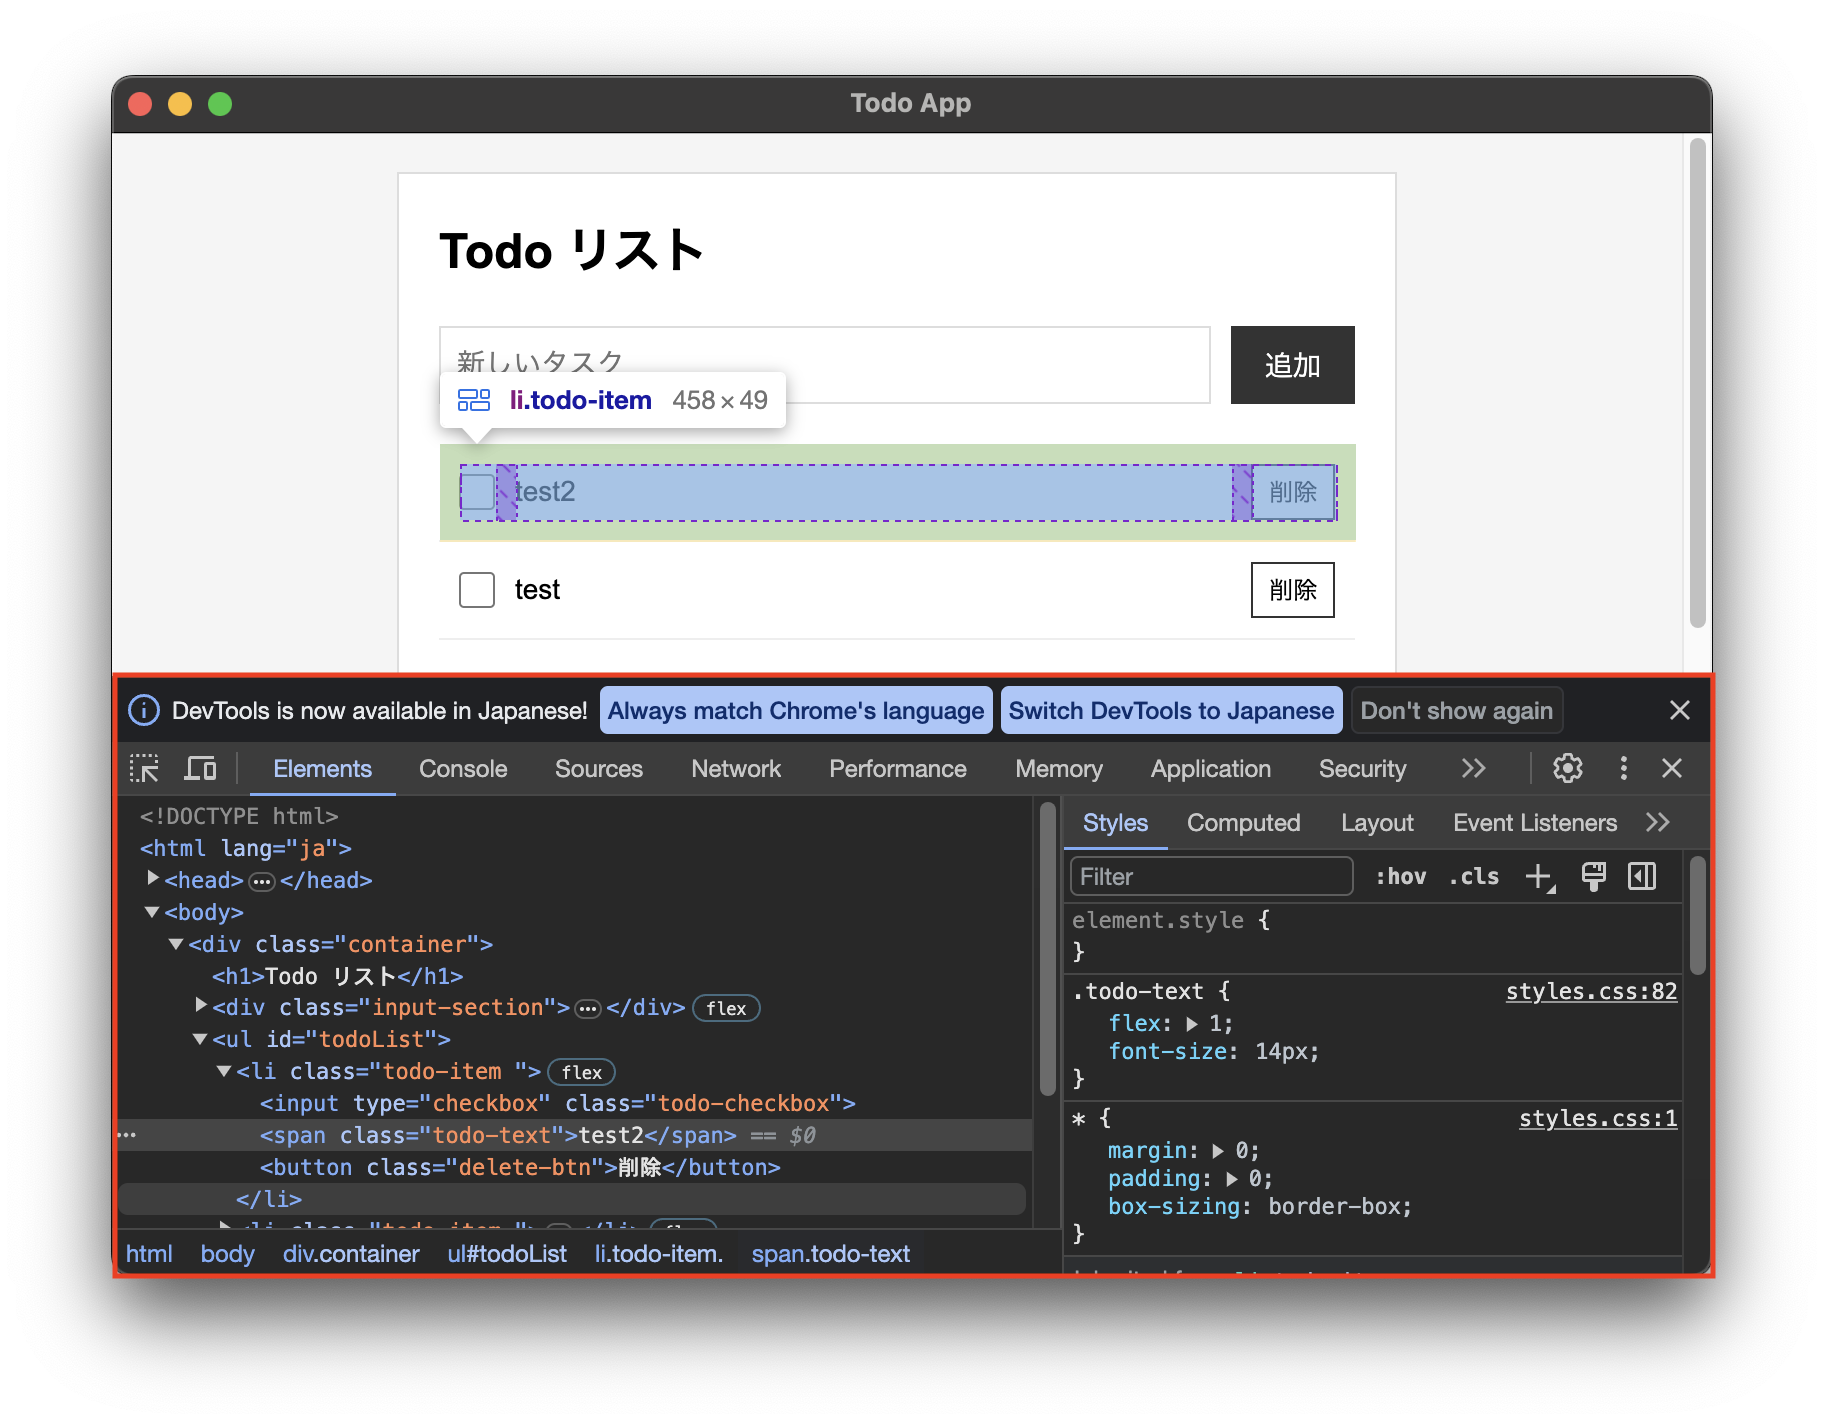Toggle the rendering emulations paintbrush icon
This screenshot has width=1824, height=1424.
pyautogui.click(x=1593, y=877)
